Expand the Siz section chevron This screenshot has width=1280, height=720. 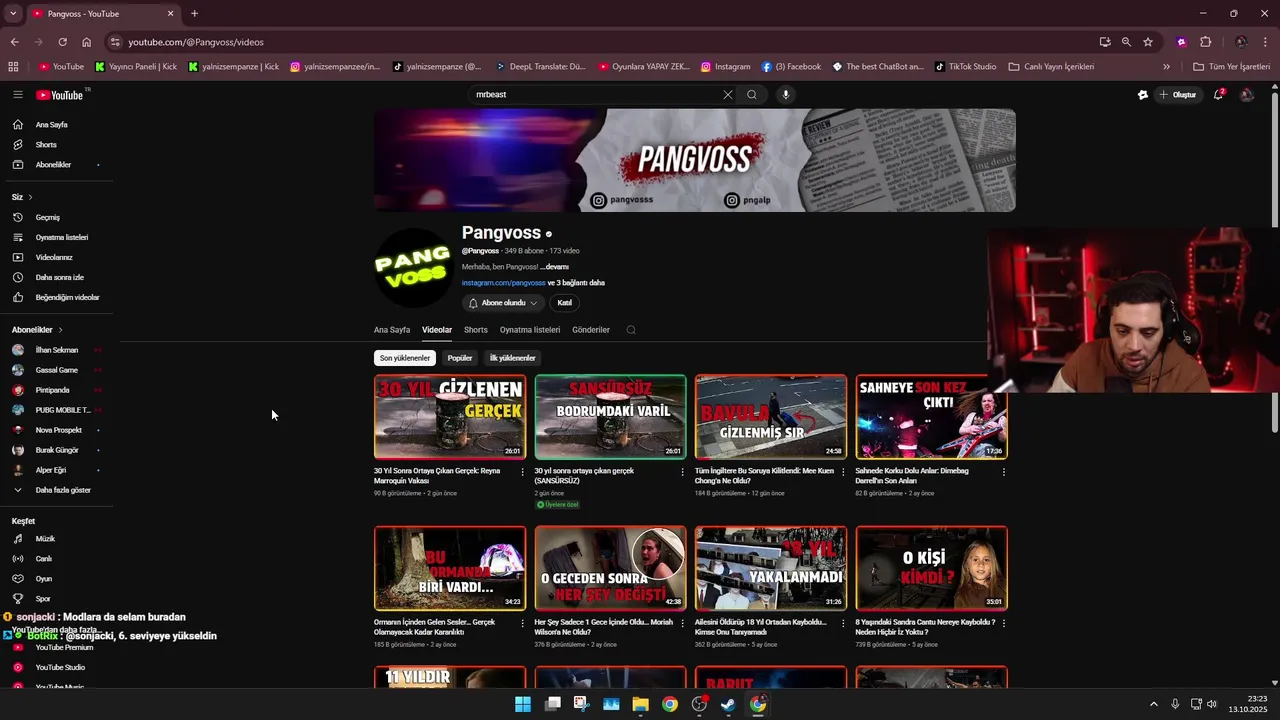point(31,197)
